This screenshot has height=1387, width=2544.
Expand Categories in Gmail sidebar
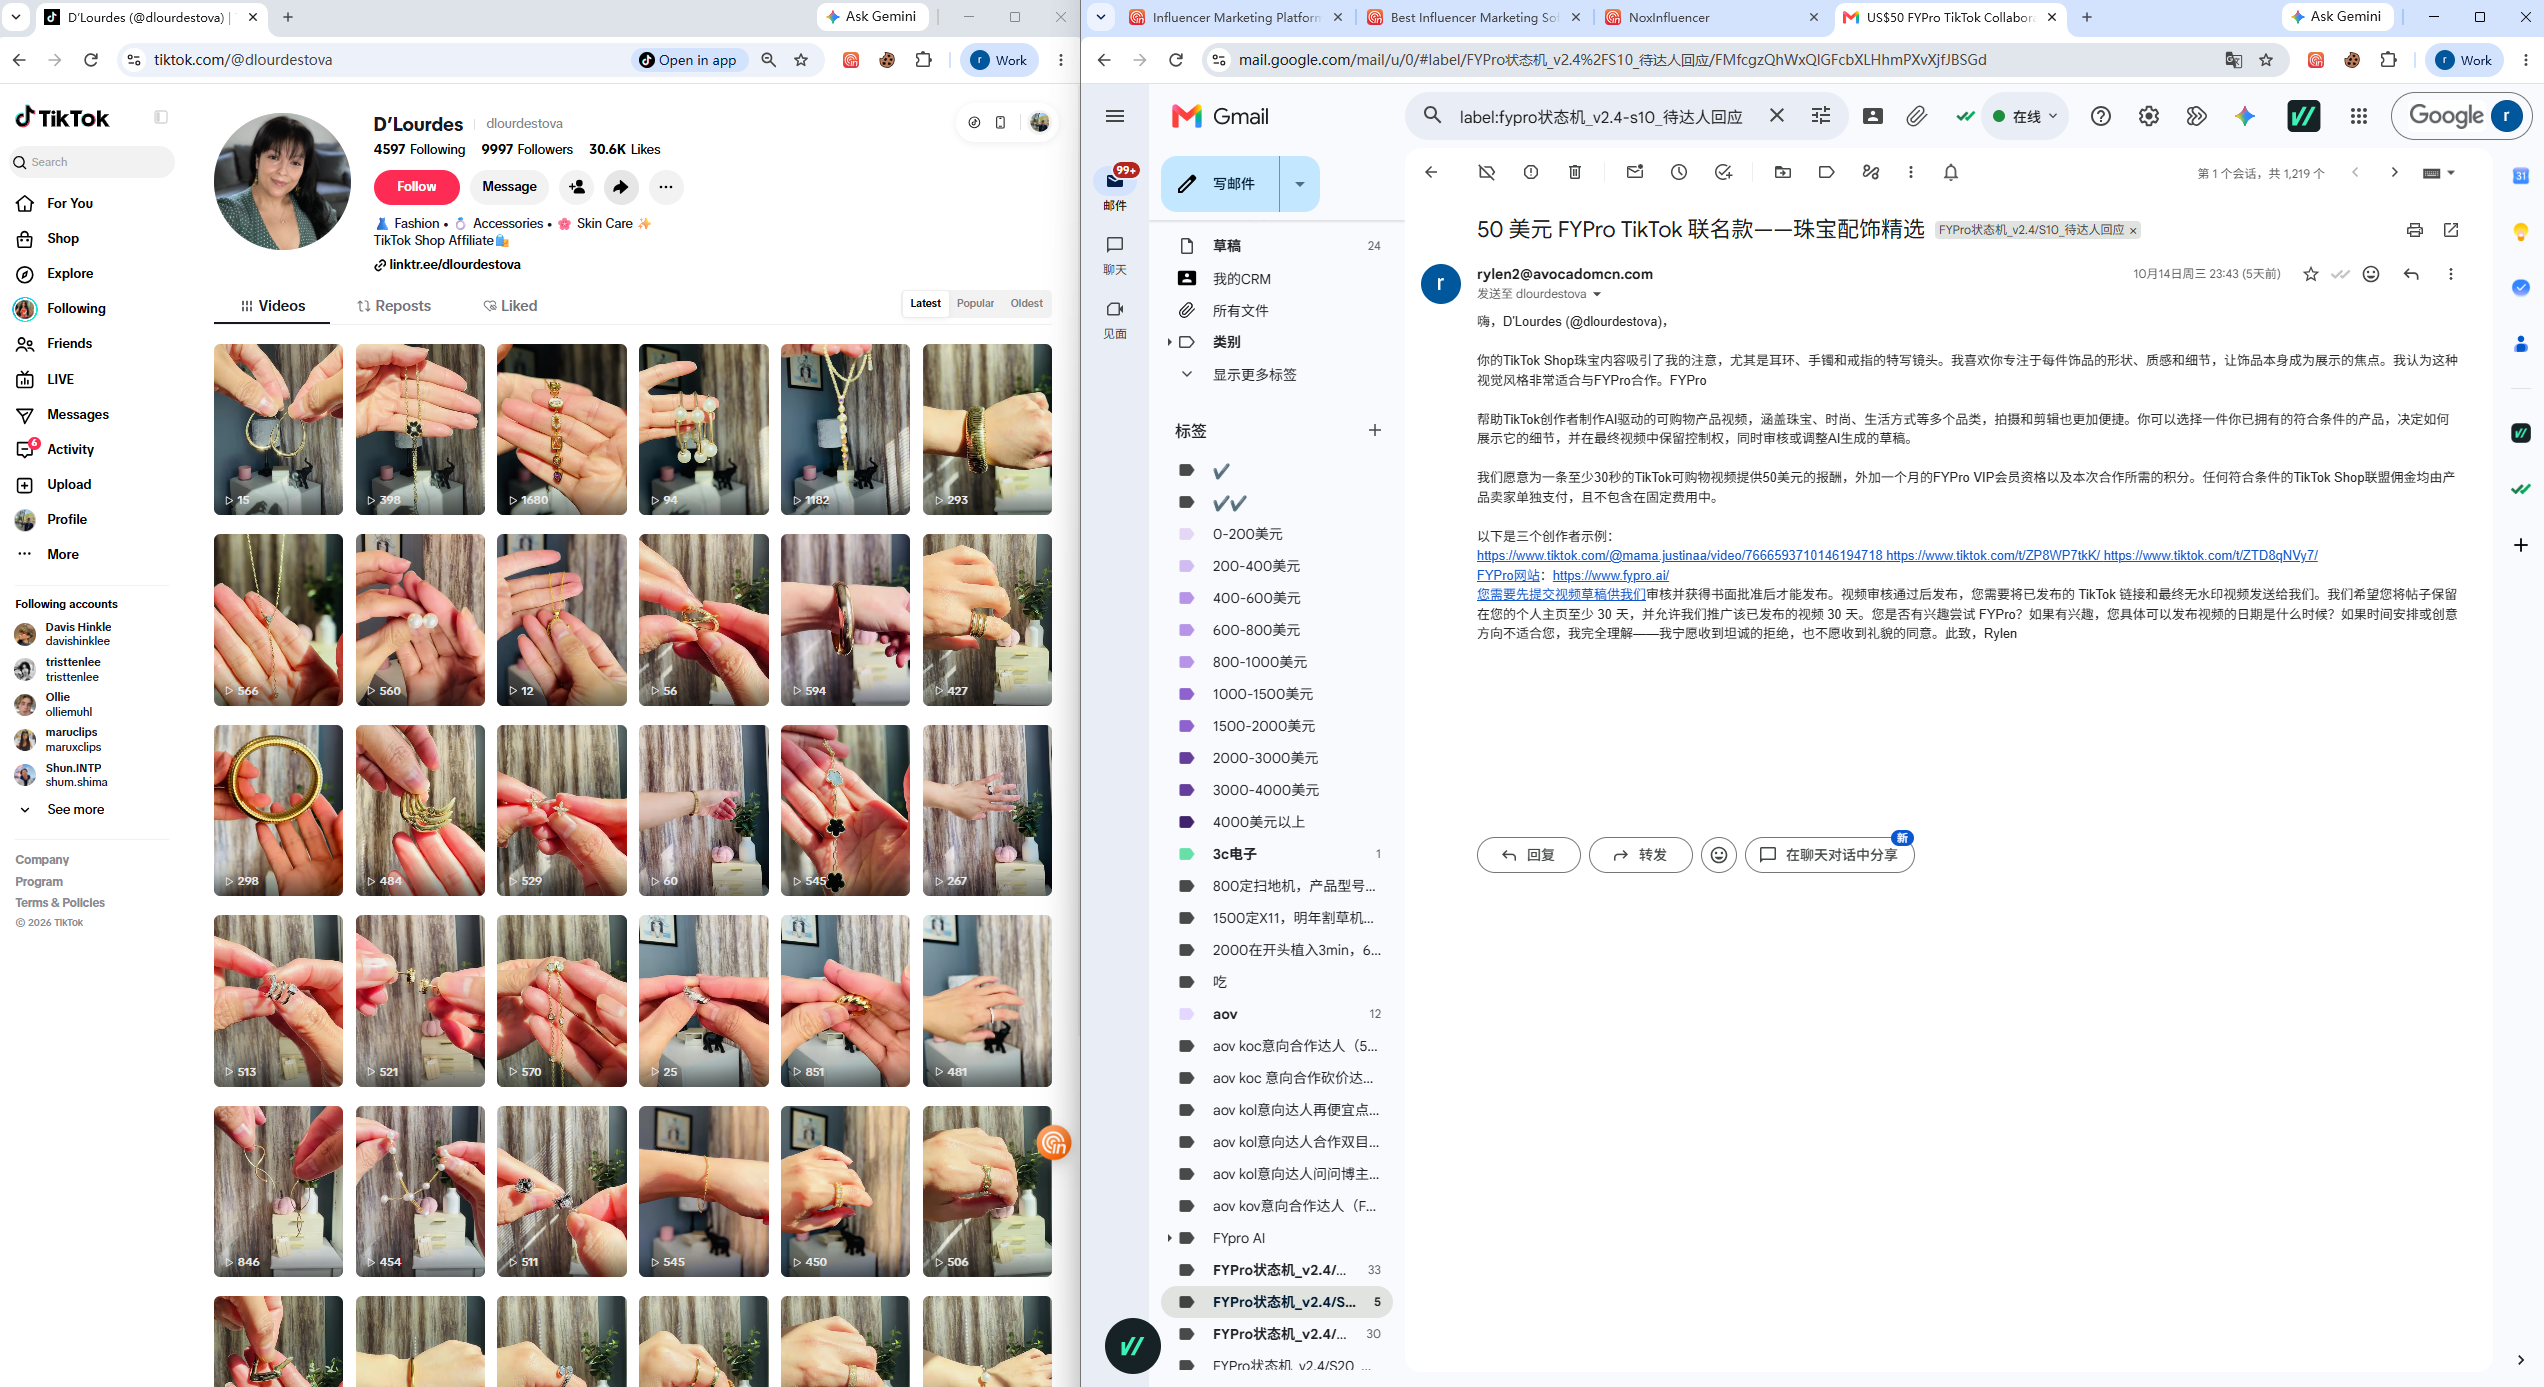point(1169,342)
